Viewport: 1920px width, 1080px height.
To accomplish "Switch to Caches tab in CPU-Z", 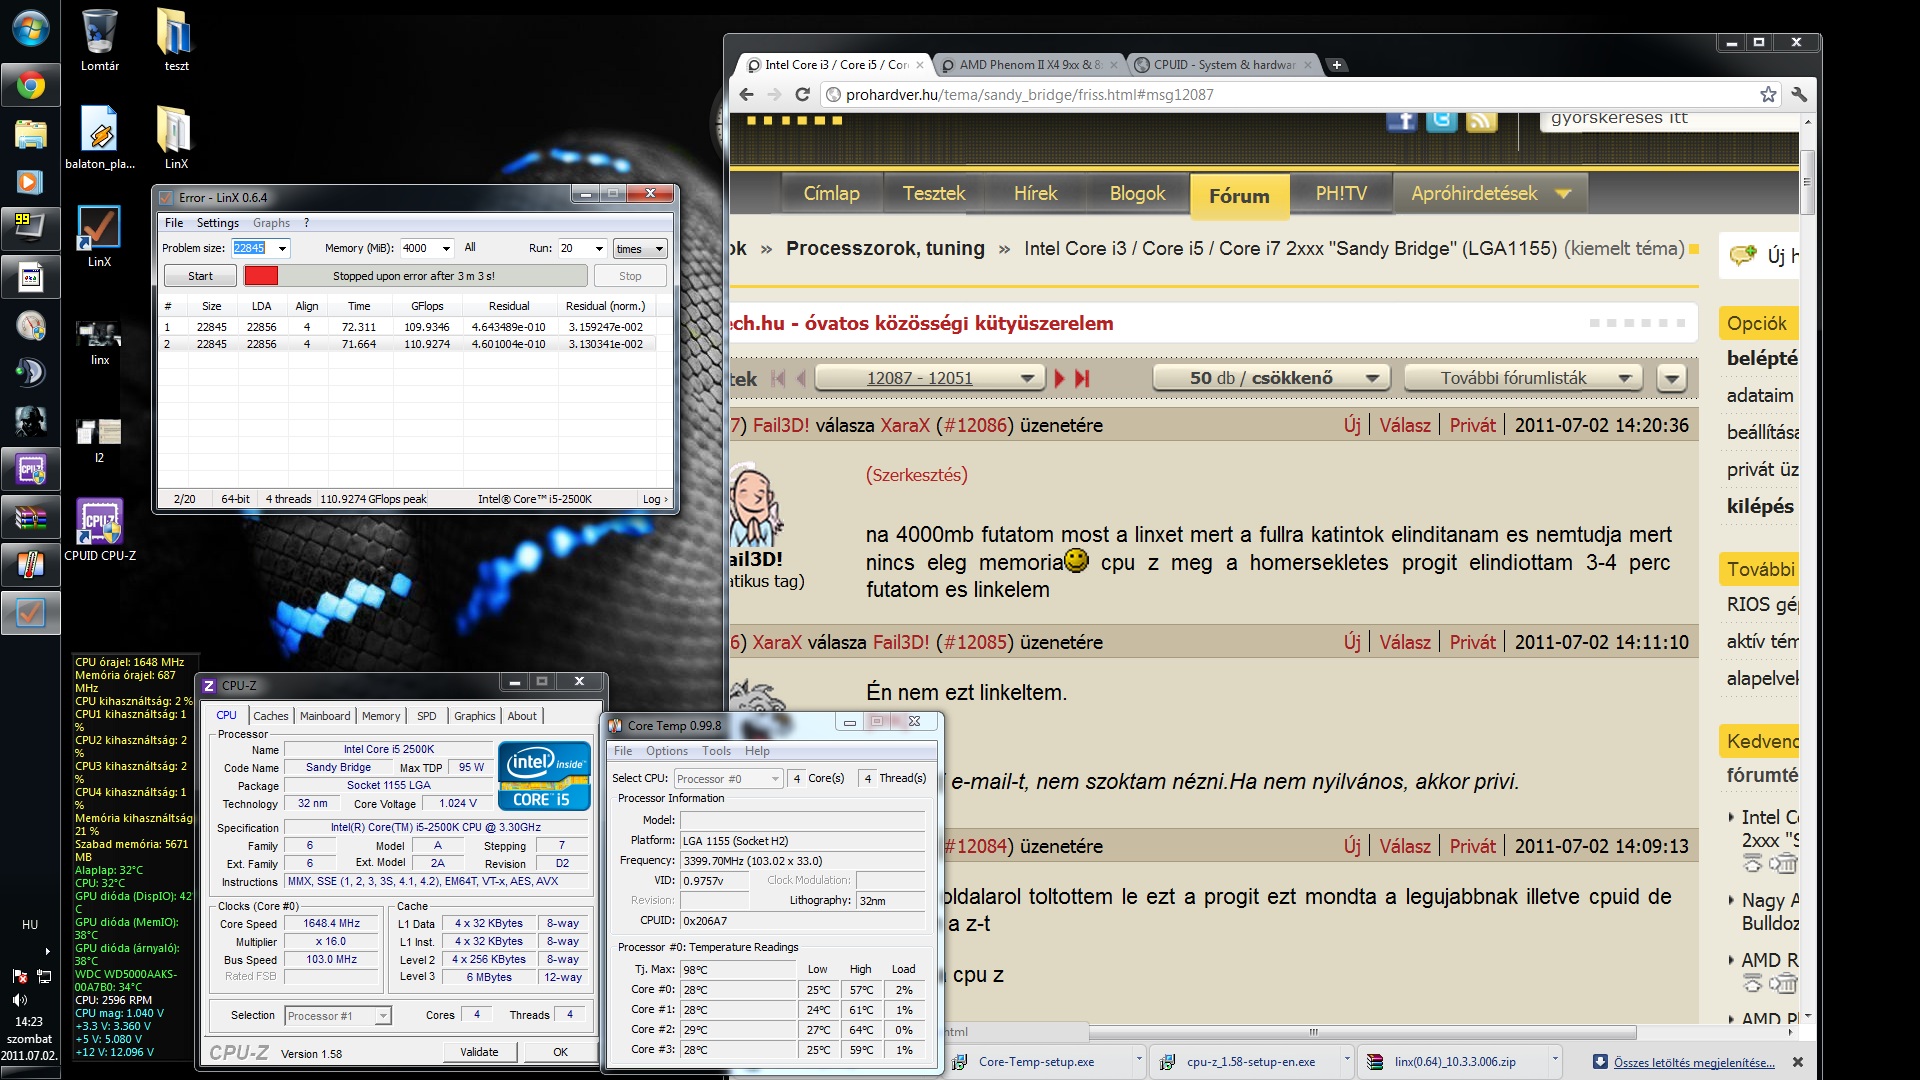I will pos(270,716).
